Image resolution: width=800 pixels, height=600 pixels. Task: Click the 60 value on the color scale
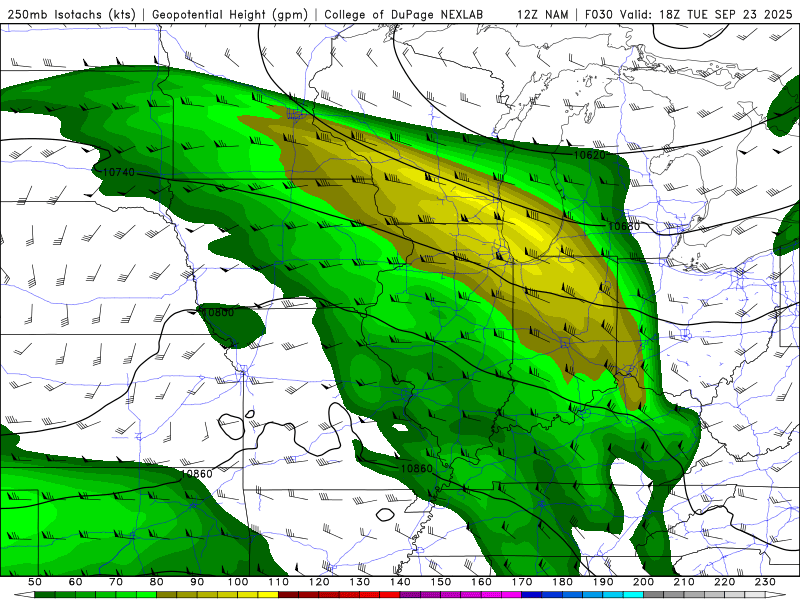click(x=76, y=582)
